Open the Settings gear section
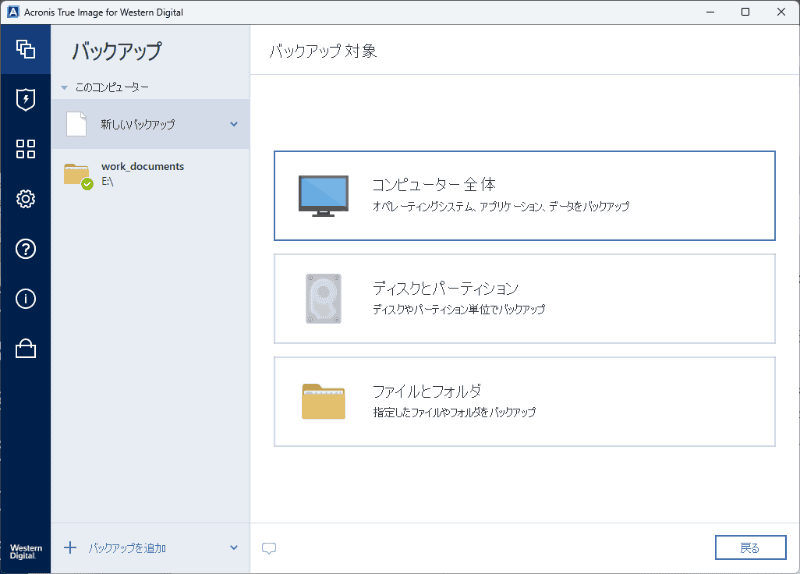 pos(26,199)
